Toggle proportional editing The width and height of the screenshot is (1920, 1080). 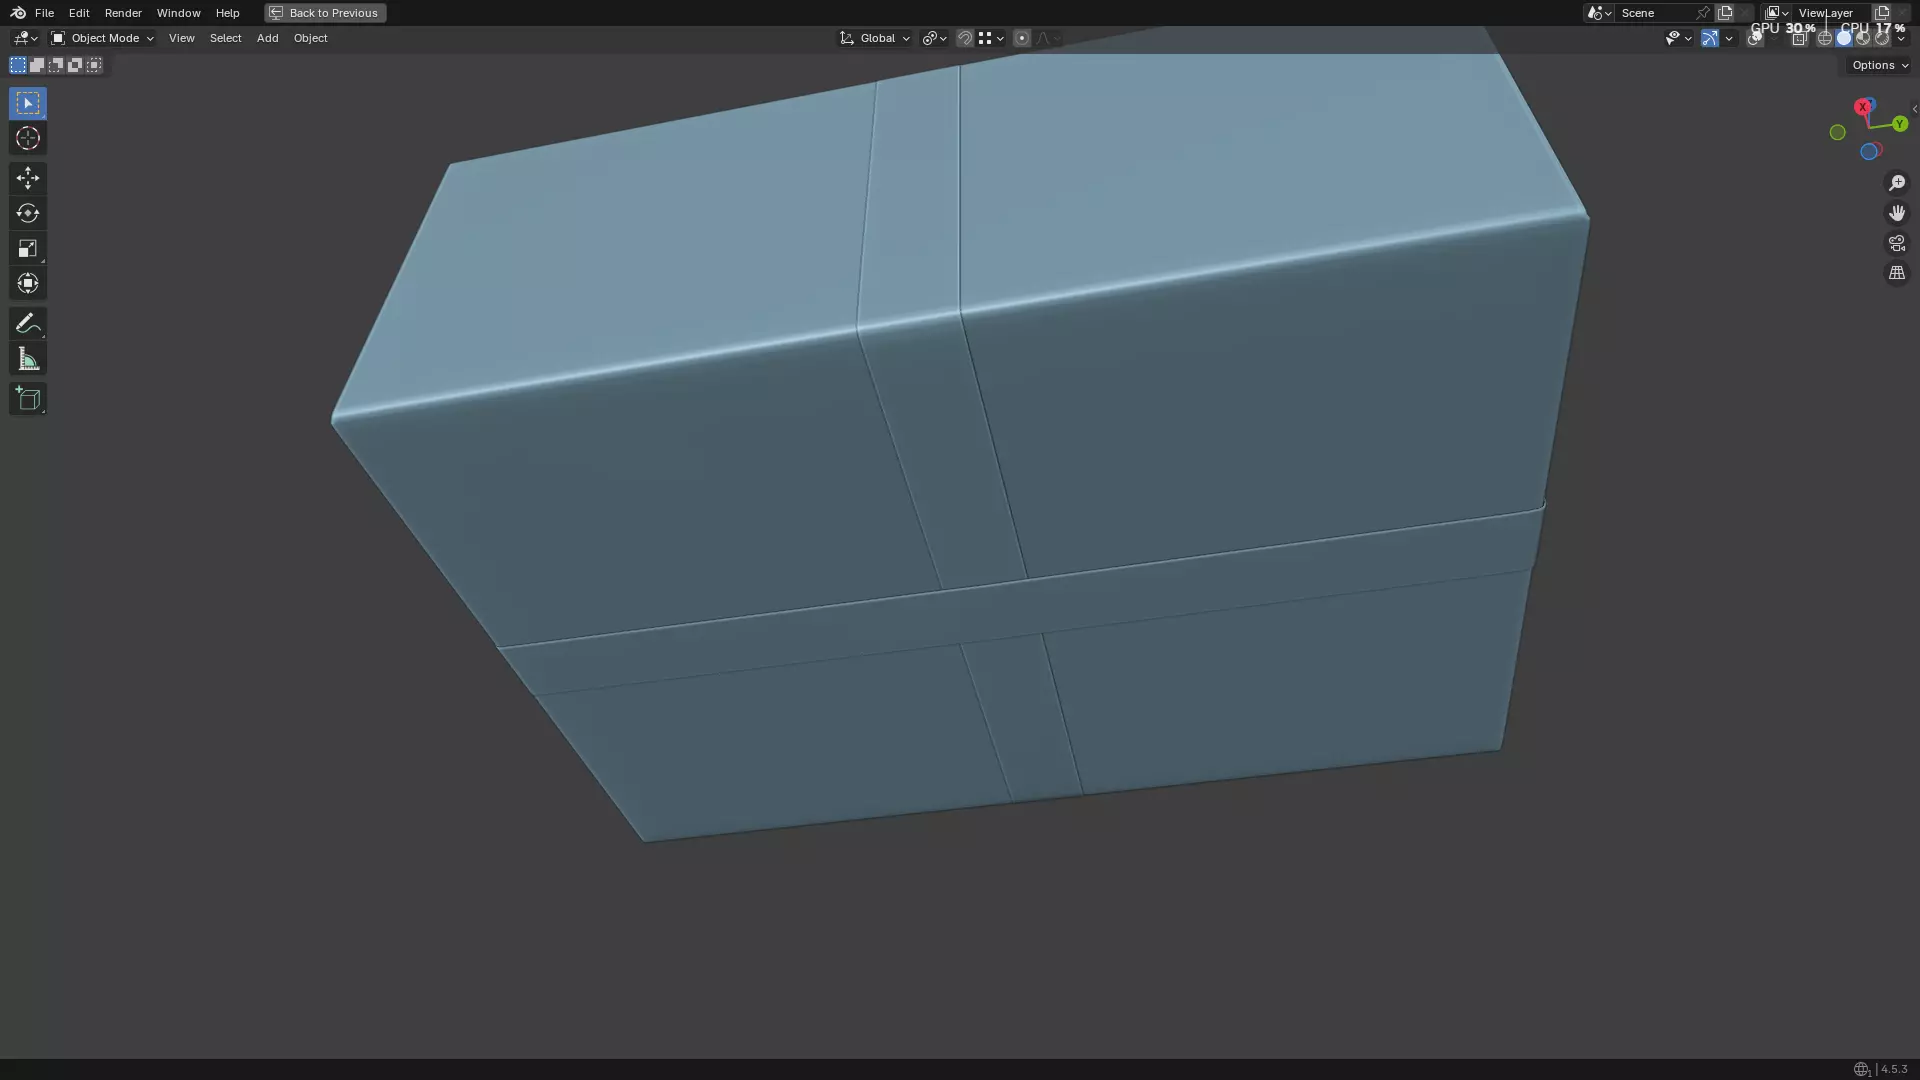pyautogui.click(x=1022, y=38)
